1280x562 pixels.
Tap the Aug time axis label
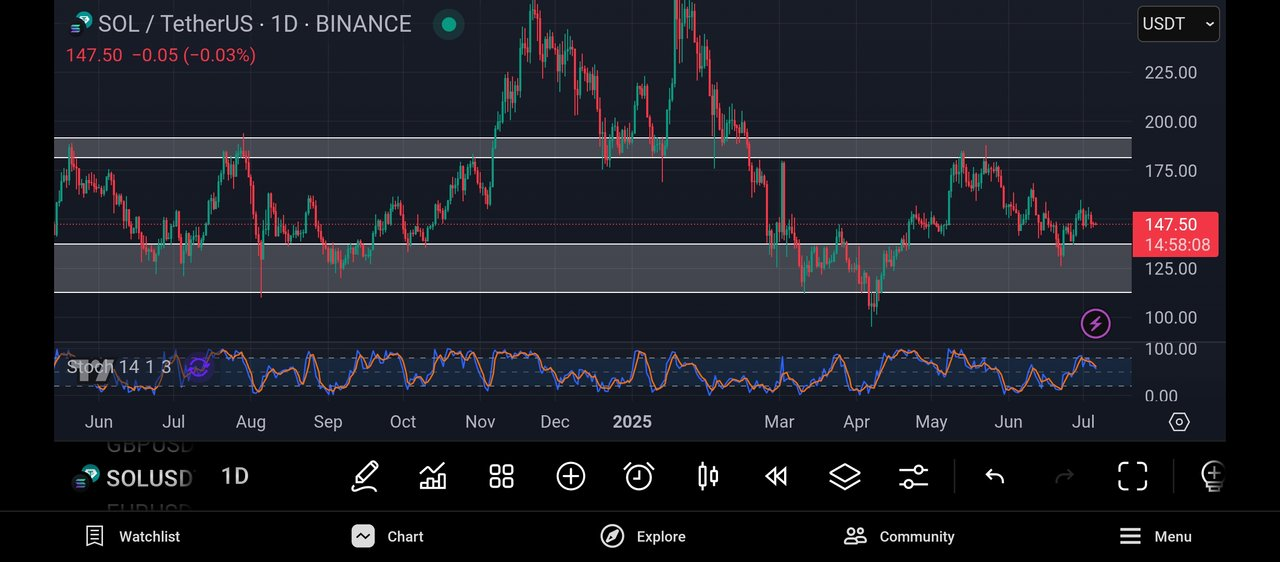point(251,422)
